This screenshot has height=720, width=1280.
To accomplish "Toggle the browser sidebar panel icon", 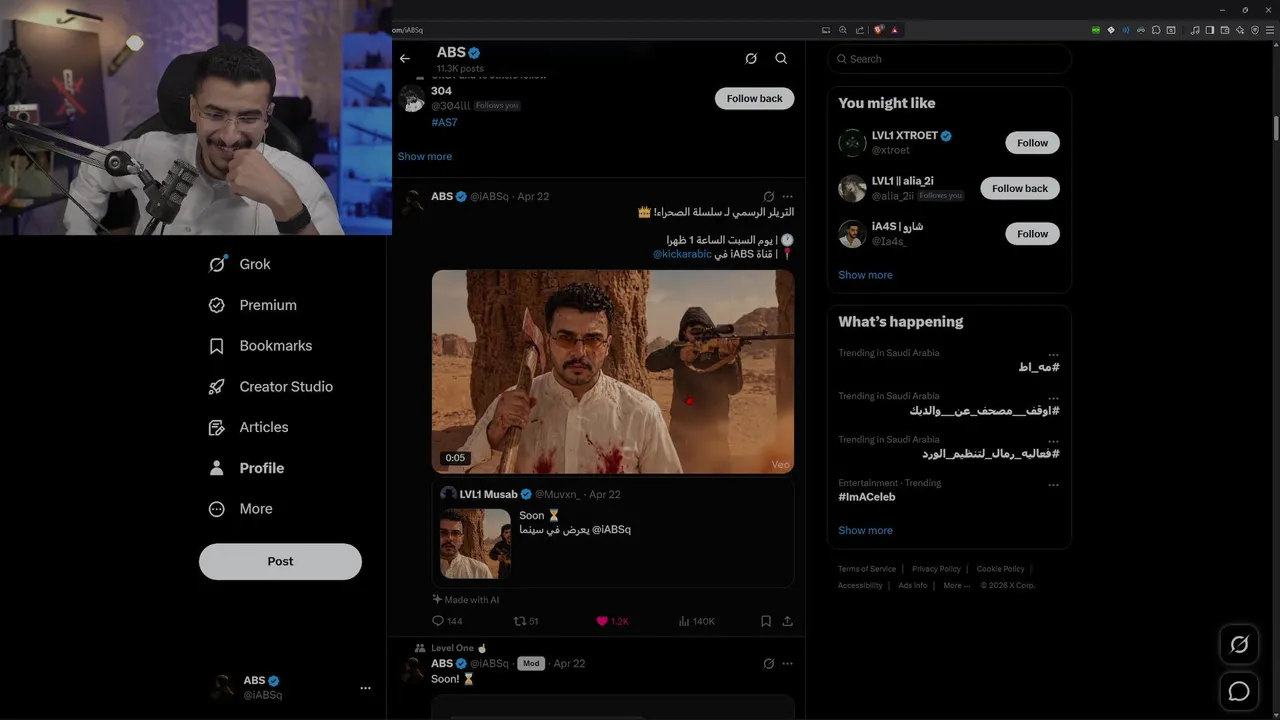I will (x=1209, y=30).
